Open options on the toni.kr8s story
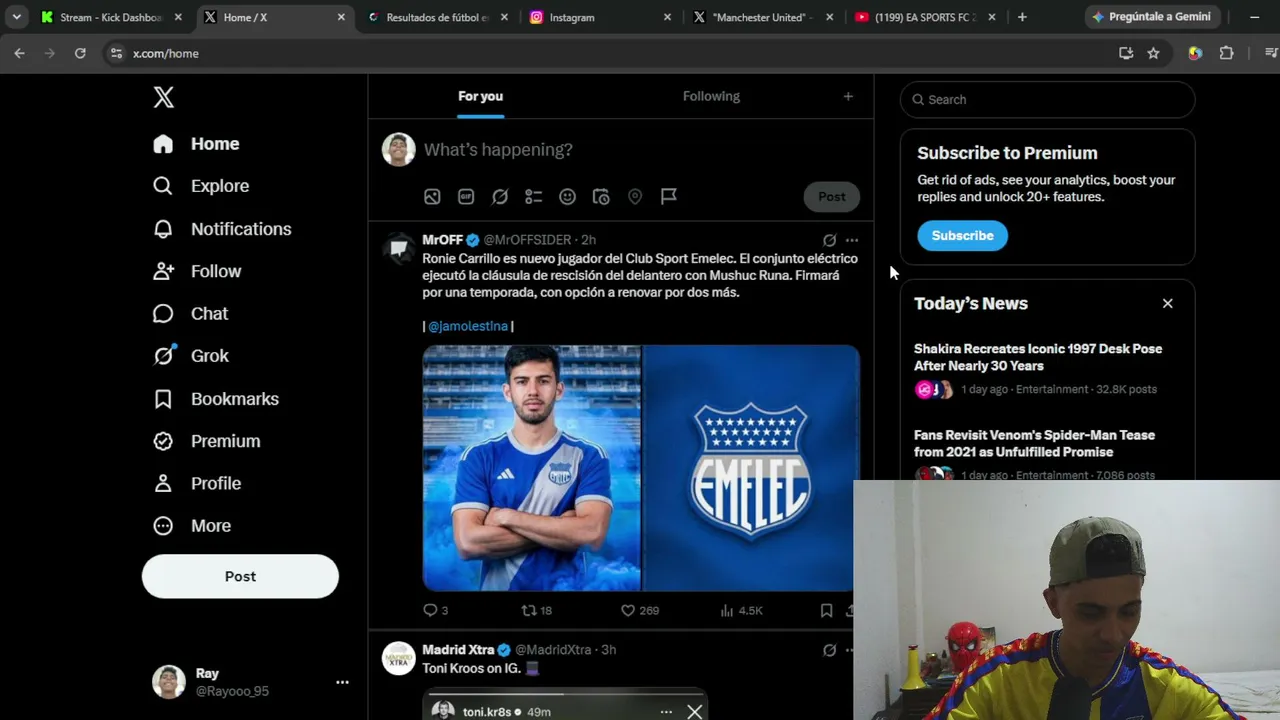This screenshot has height=720, width=1280. (x=666, y=712)
